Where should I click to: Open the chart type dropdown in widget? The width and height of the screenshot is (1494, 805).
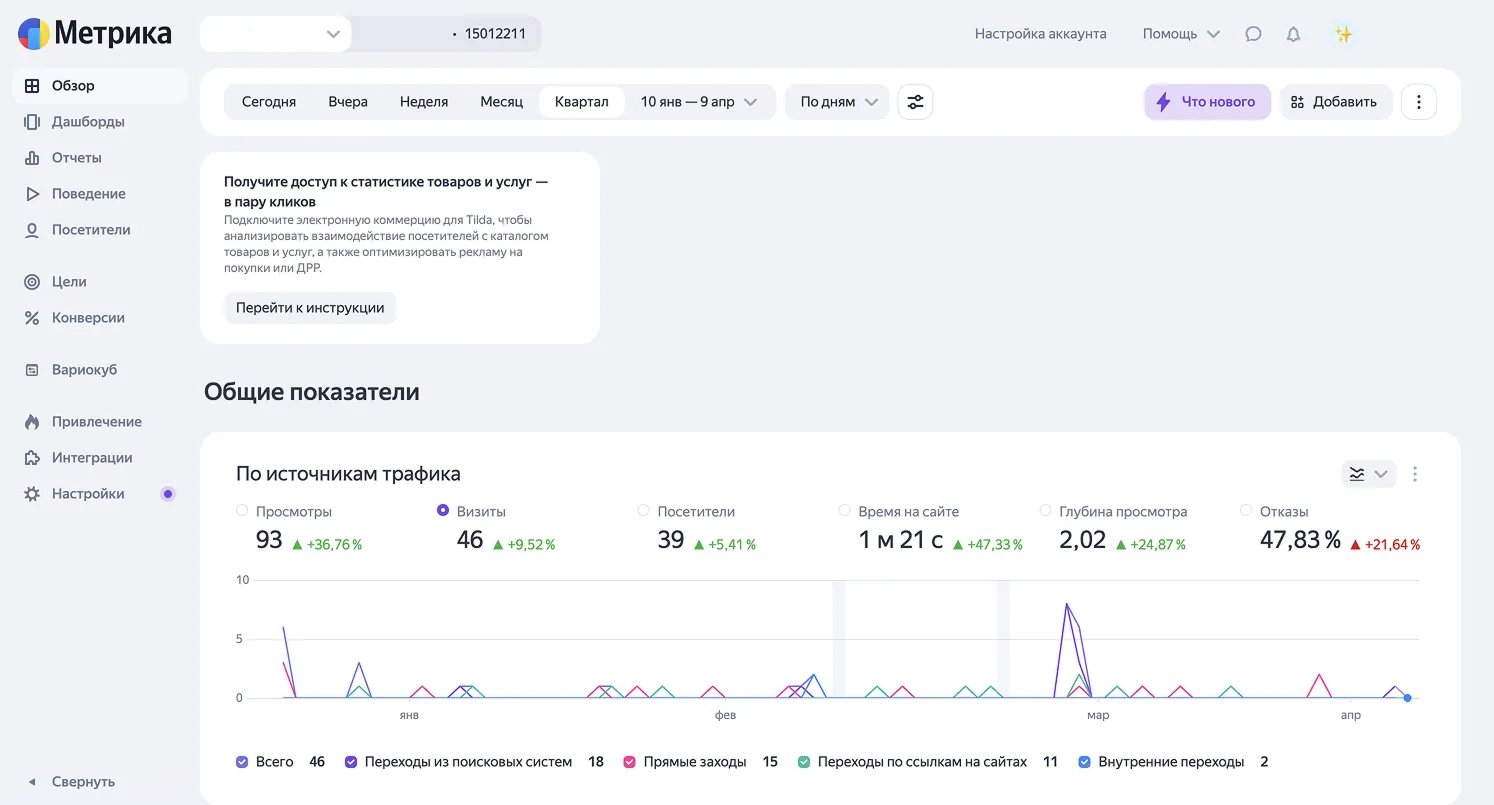(x=1368, y=474)
